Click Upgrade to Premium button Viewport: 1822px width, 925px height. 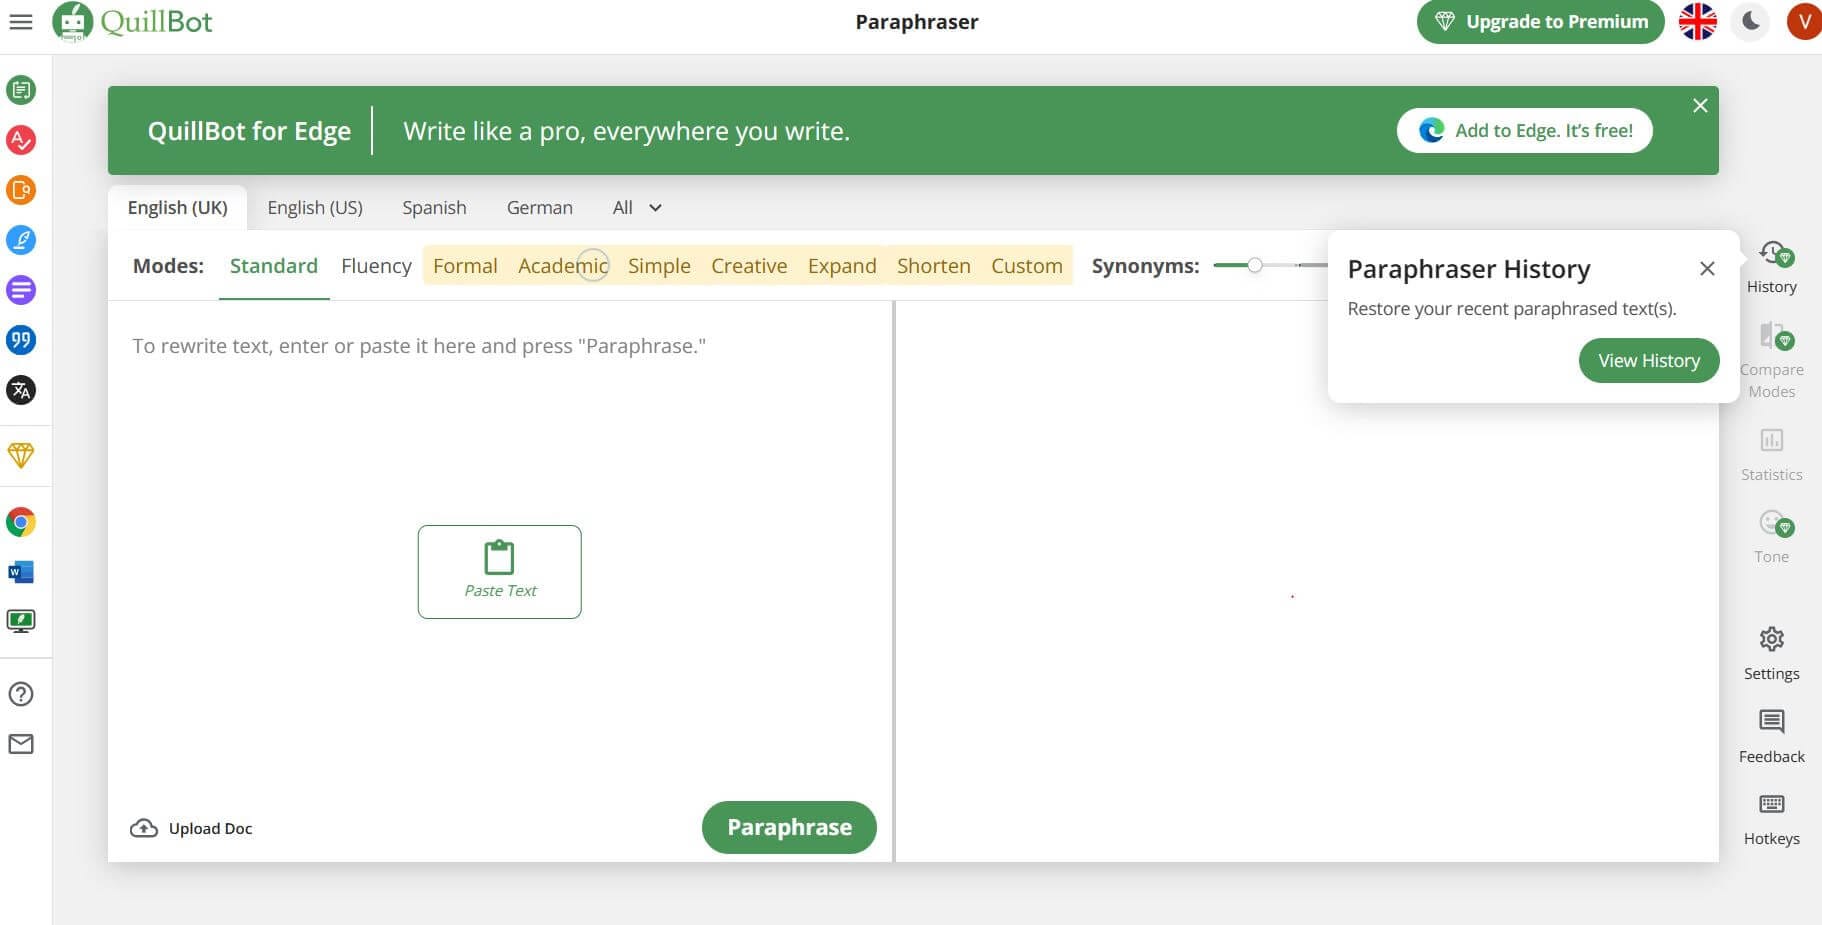(1540, 21)
